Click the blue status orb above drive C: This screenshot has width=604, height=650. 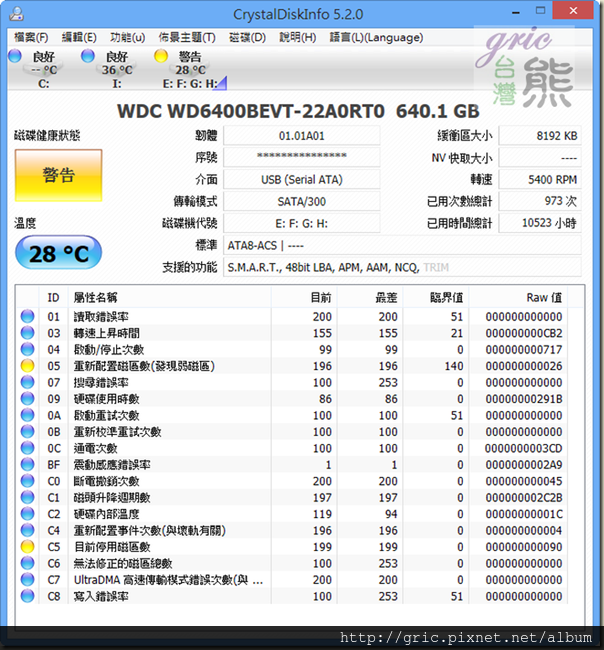tap(15, 56)
